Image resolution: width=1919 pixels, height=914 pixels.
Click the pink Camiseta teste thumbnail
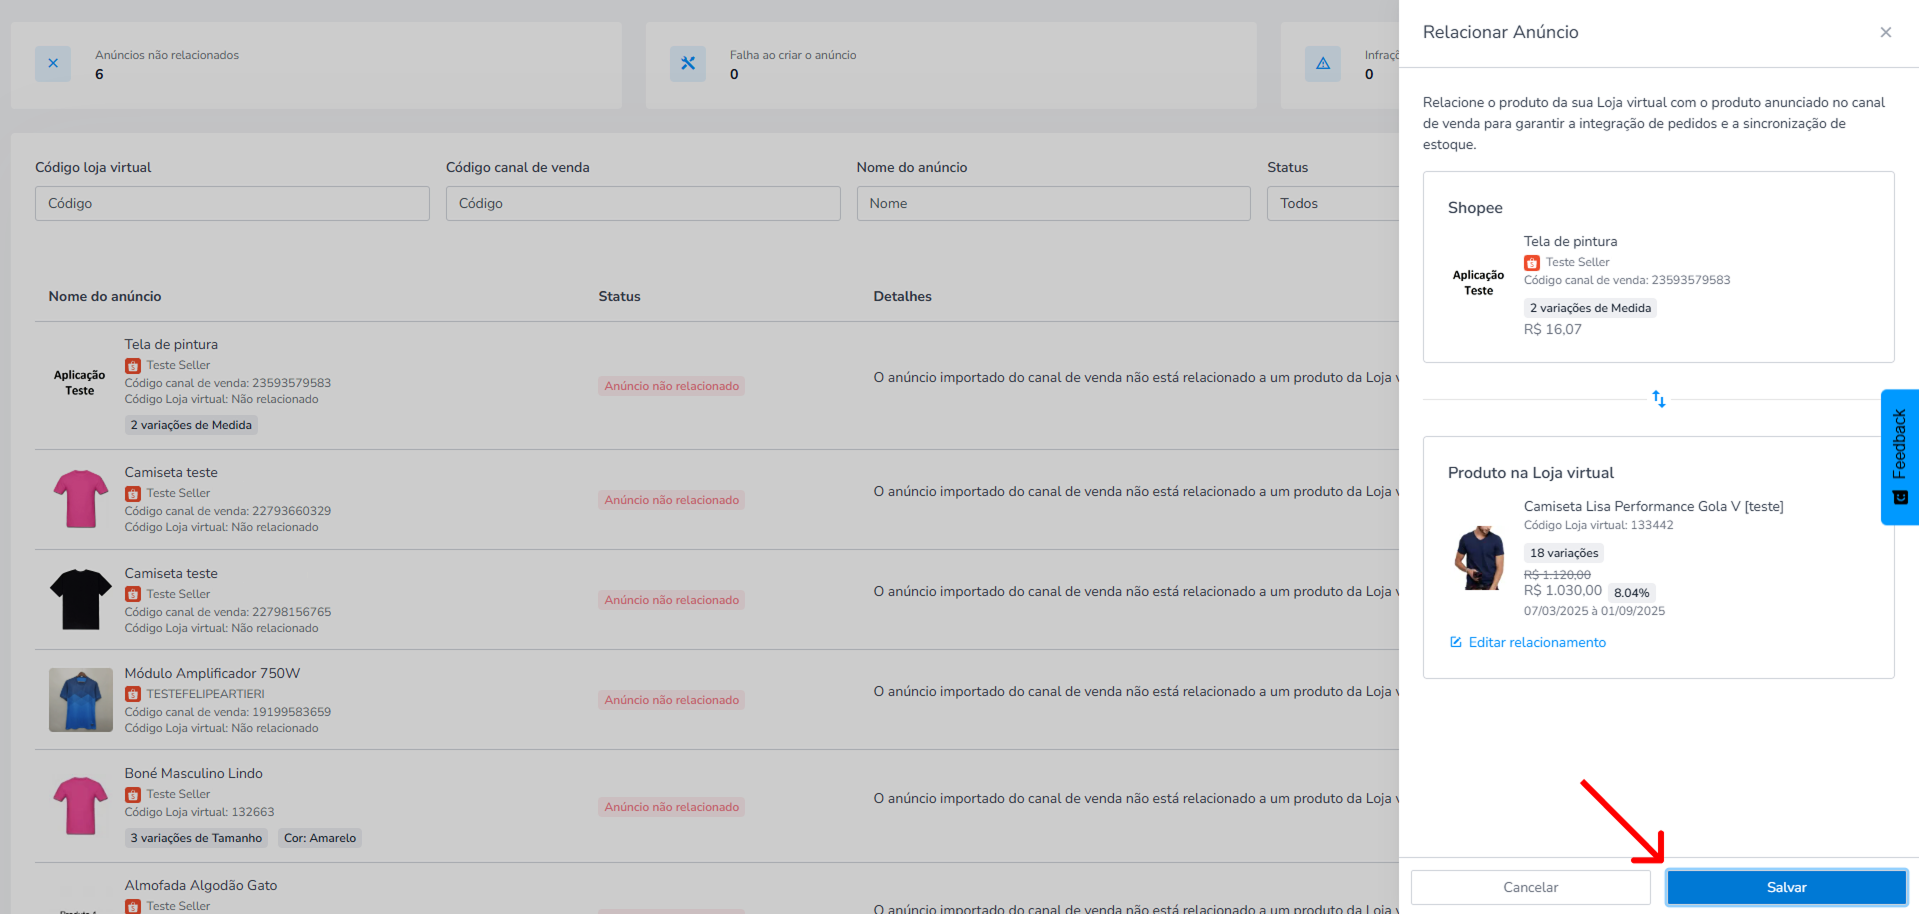(81, 499)
